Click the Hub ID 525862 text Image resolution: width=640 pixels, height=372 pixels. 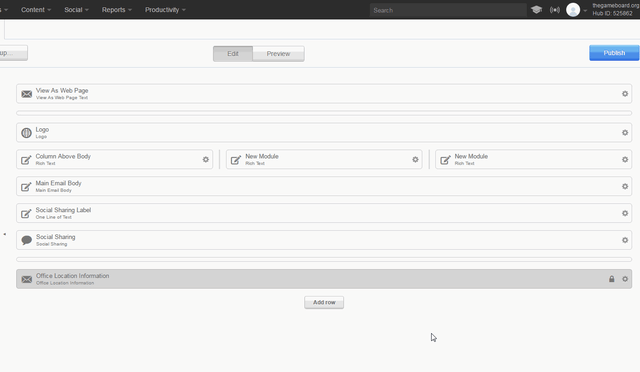click(612, 13)
